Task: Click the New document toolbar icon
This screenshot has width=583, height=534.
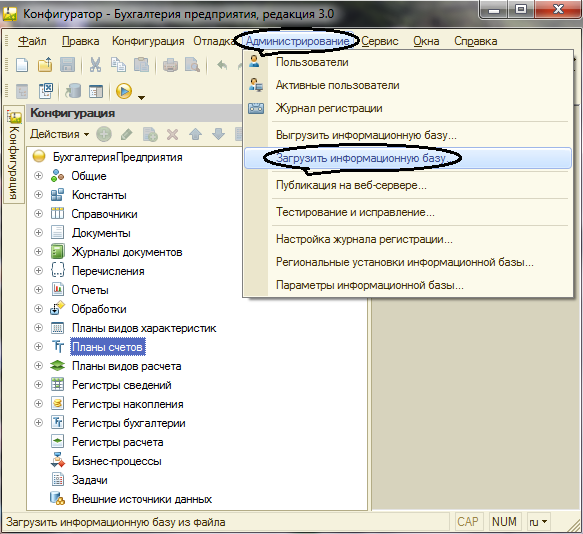Action: (22, 65)
